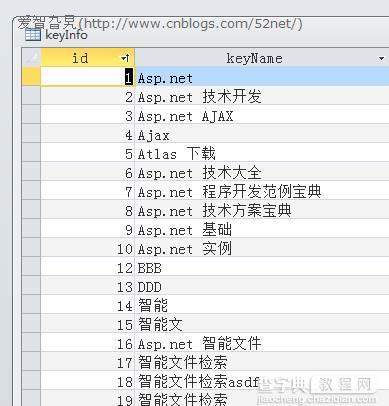
Task: Click the id column header
Action: pos(88,58)
